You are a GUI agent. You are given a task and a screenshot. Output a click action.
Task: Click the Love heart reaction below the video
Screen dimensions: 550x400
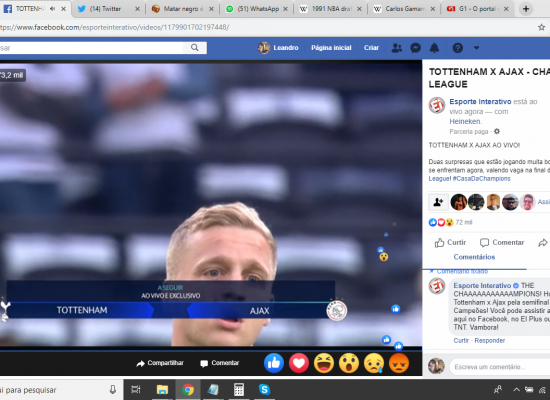(x=299, y=363)
